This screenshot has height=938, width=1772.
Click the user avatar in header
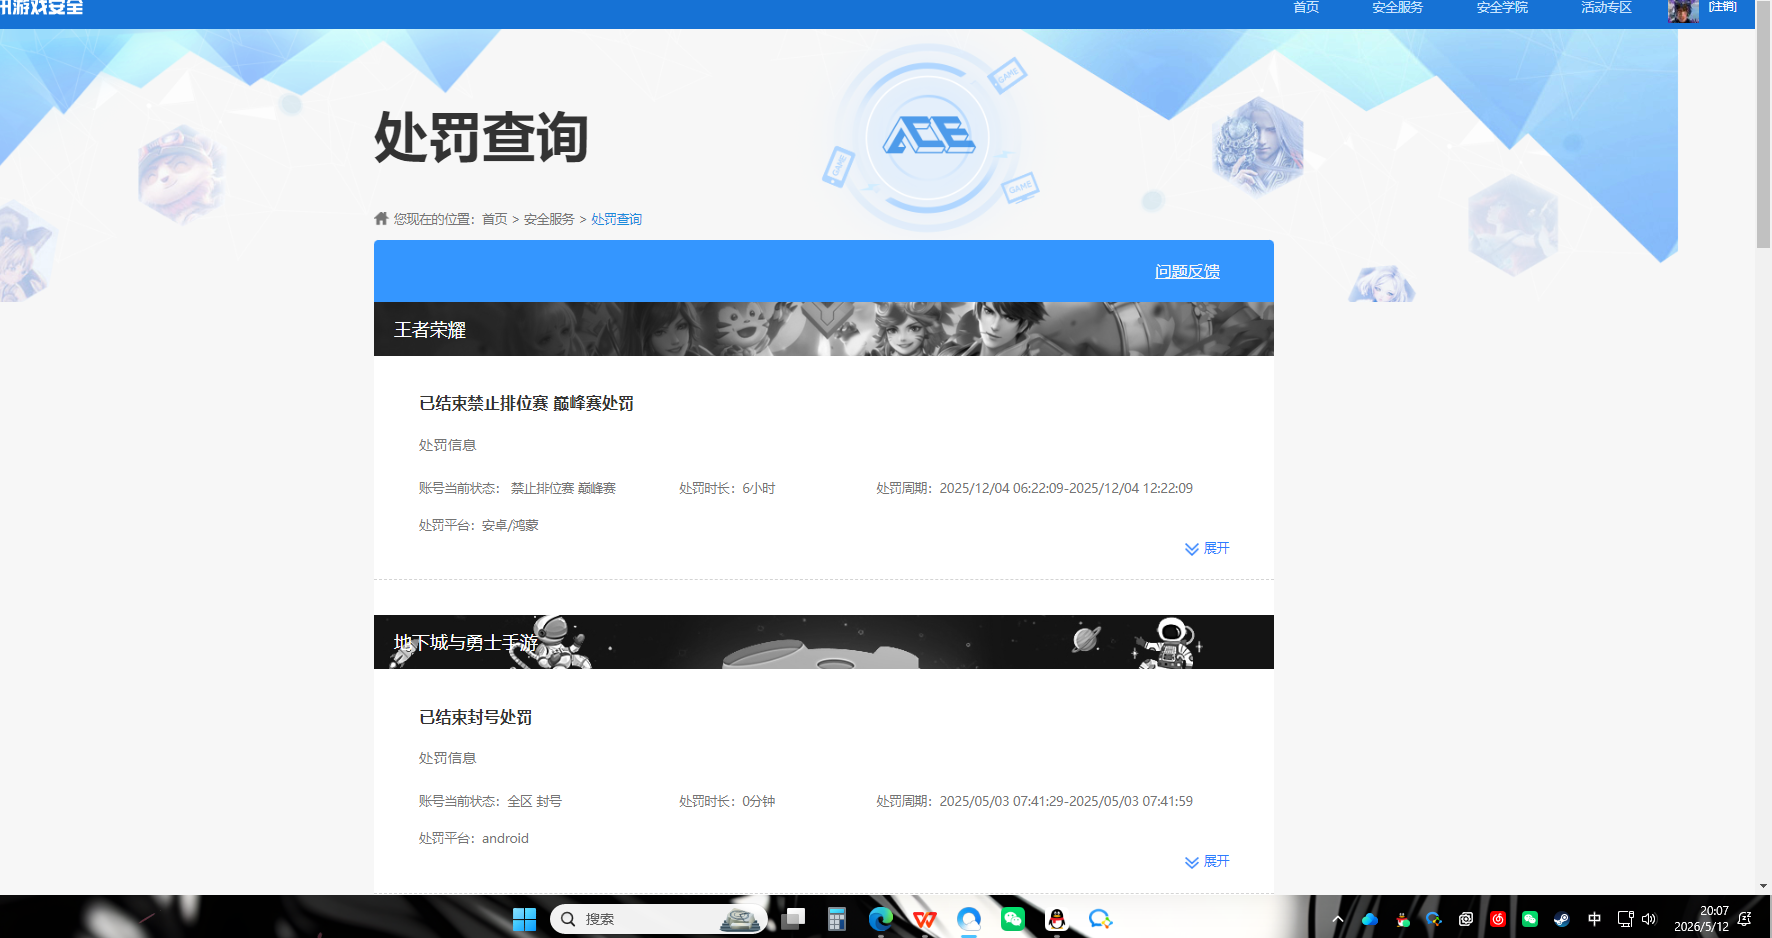(1683, 10)
